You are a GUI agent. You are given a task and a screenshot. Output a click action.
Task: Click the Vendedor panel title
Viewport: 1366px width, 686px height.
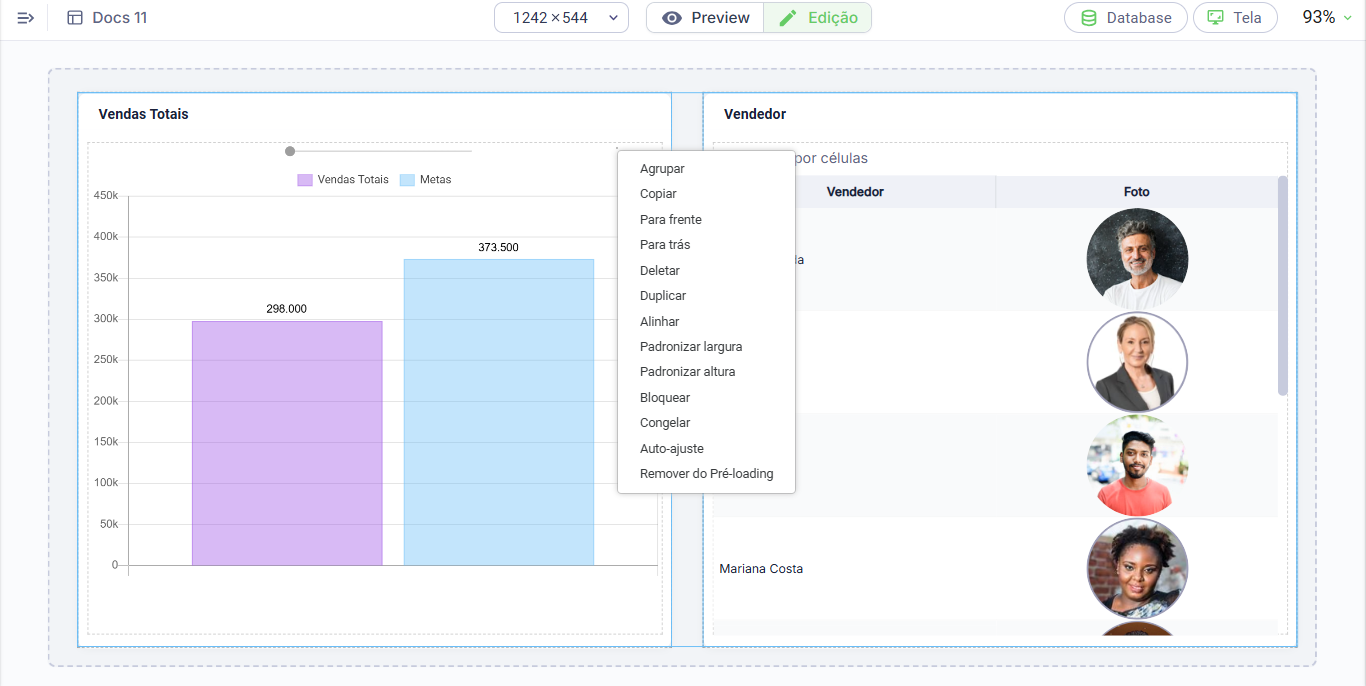coord(755,114)
